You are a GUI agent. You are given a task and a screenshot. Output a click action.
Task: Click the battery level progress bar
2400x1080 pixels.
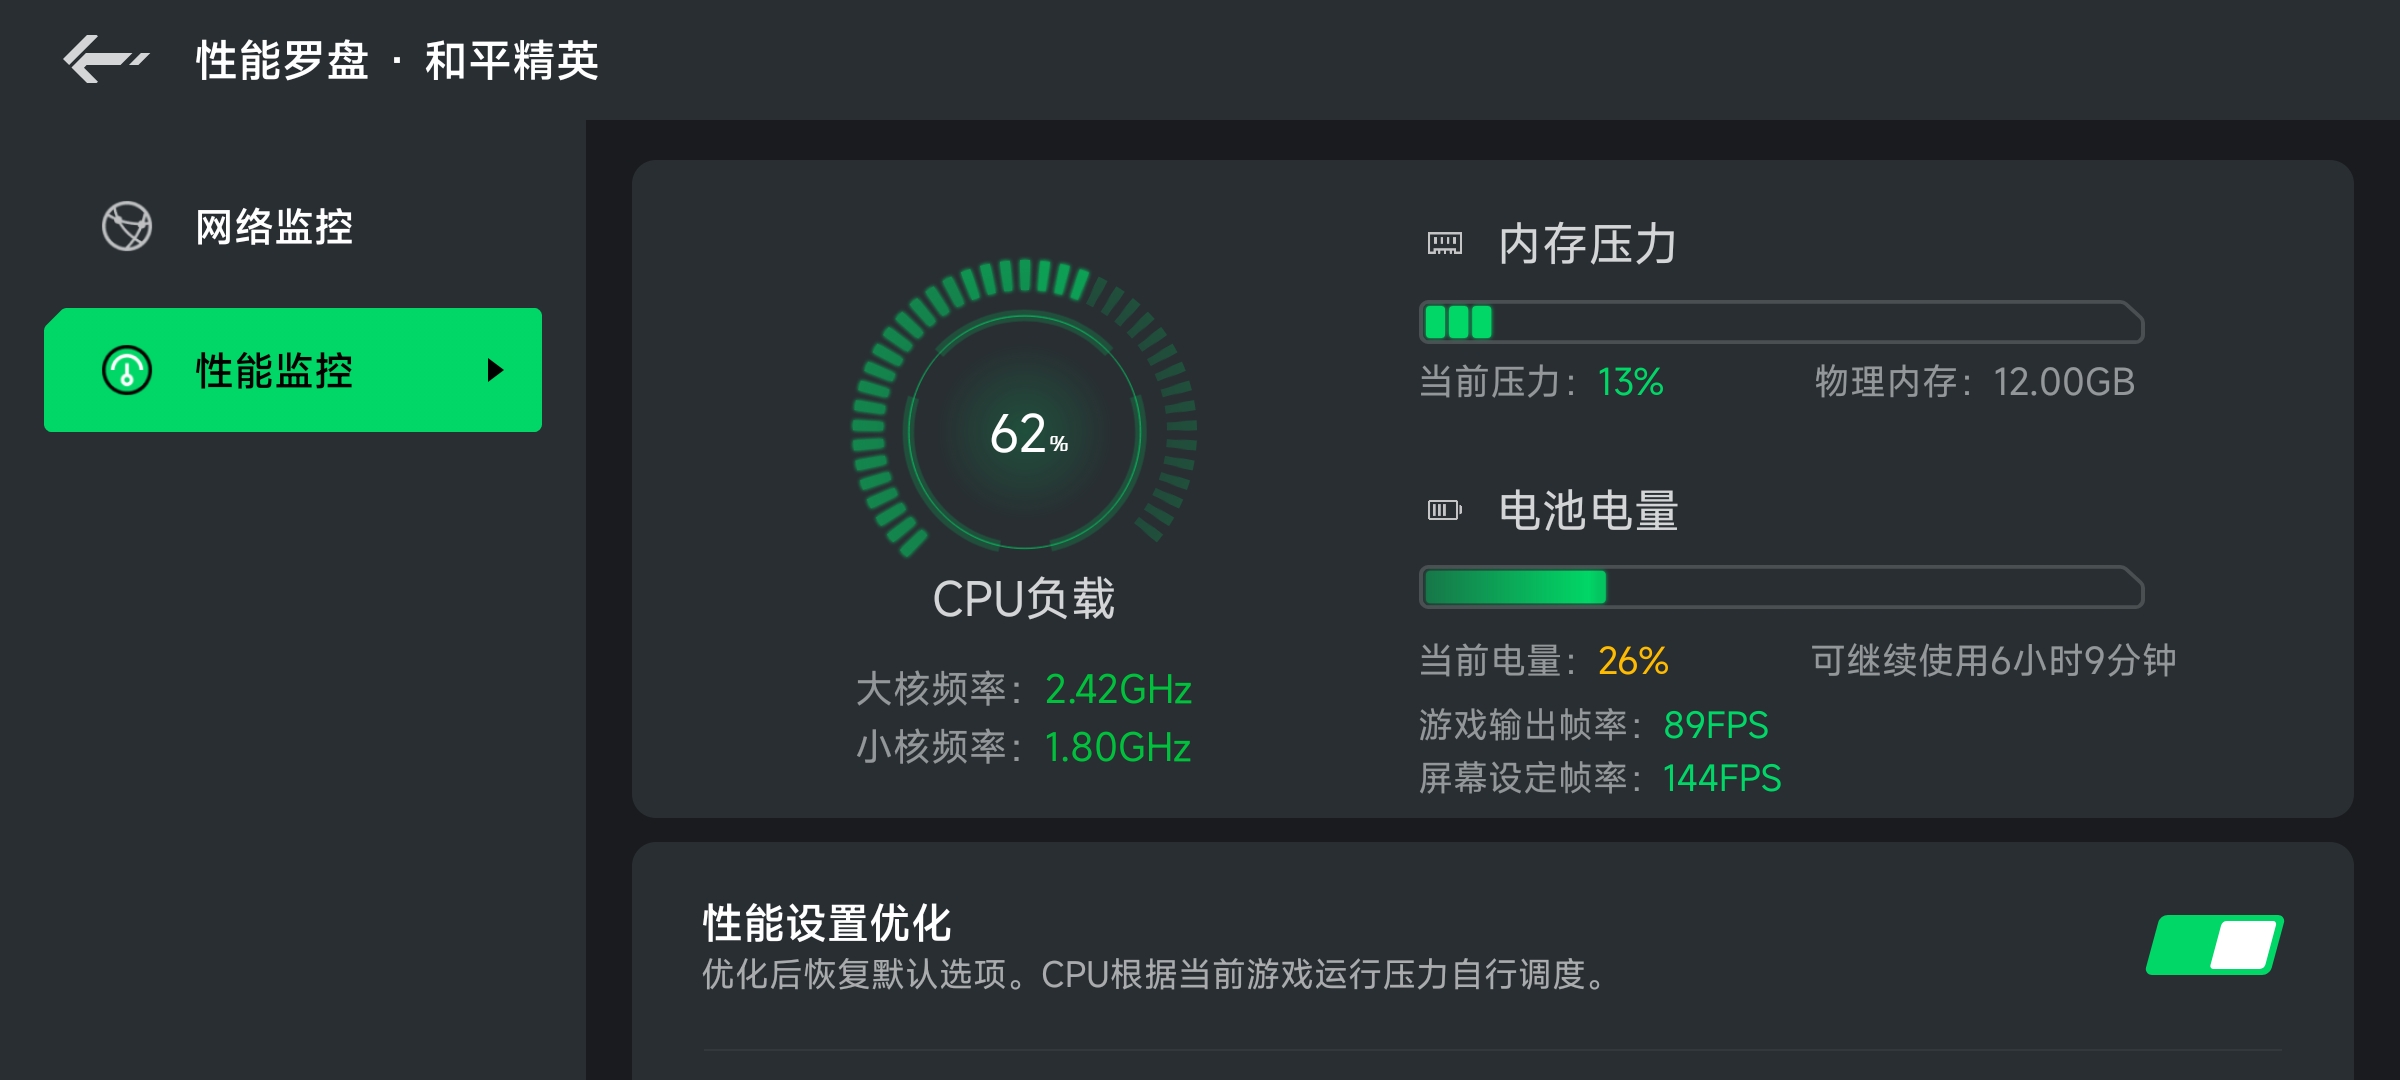(x=1781, y=587)
